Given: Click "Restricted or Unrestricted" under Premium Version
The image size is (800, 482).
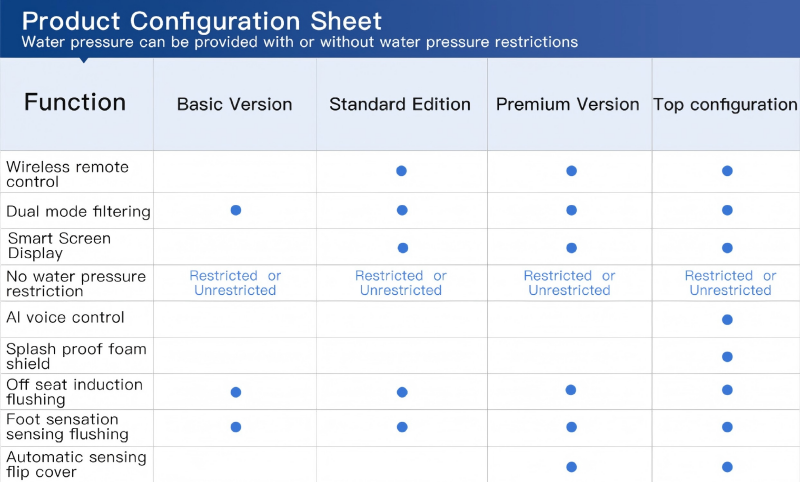Looking at the screenshot, I should pos(569,283).
